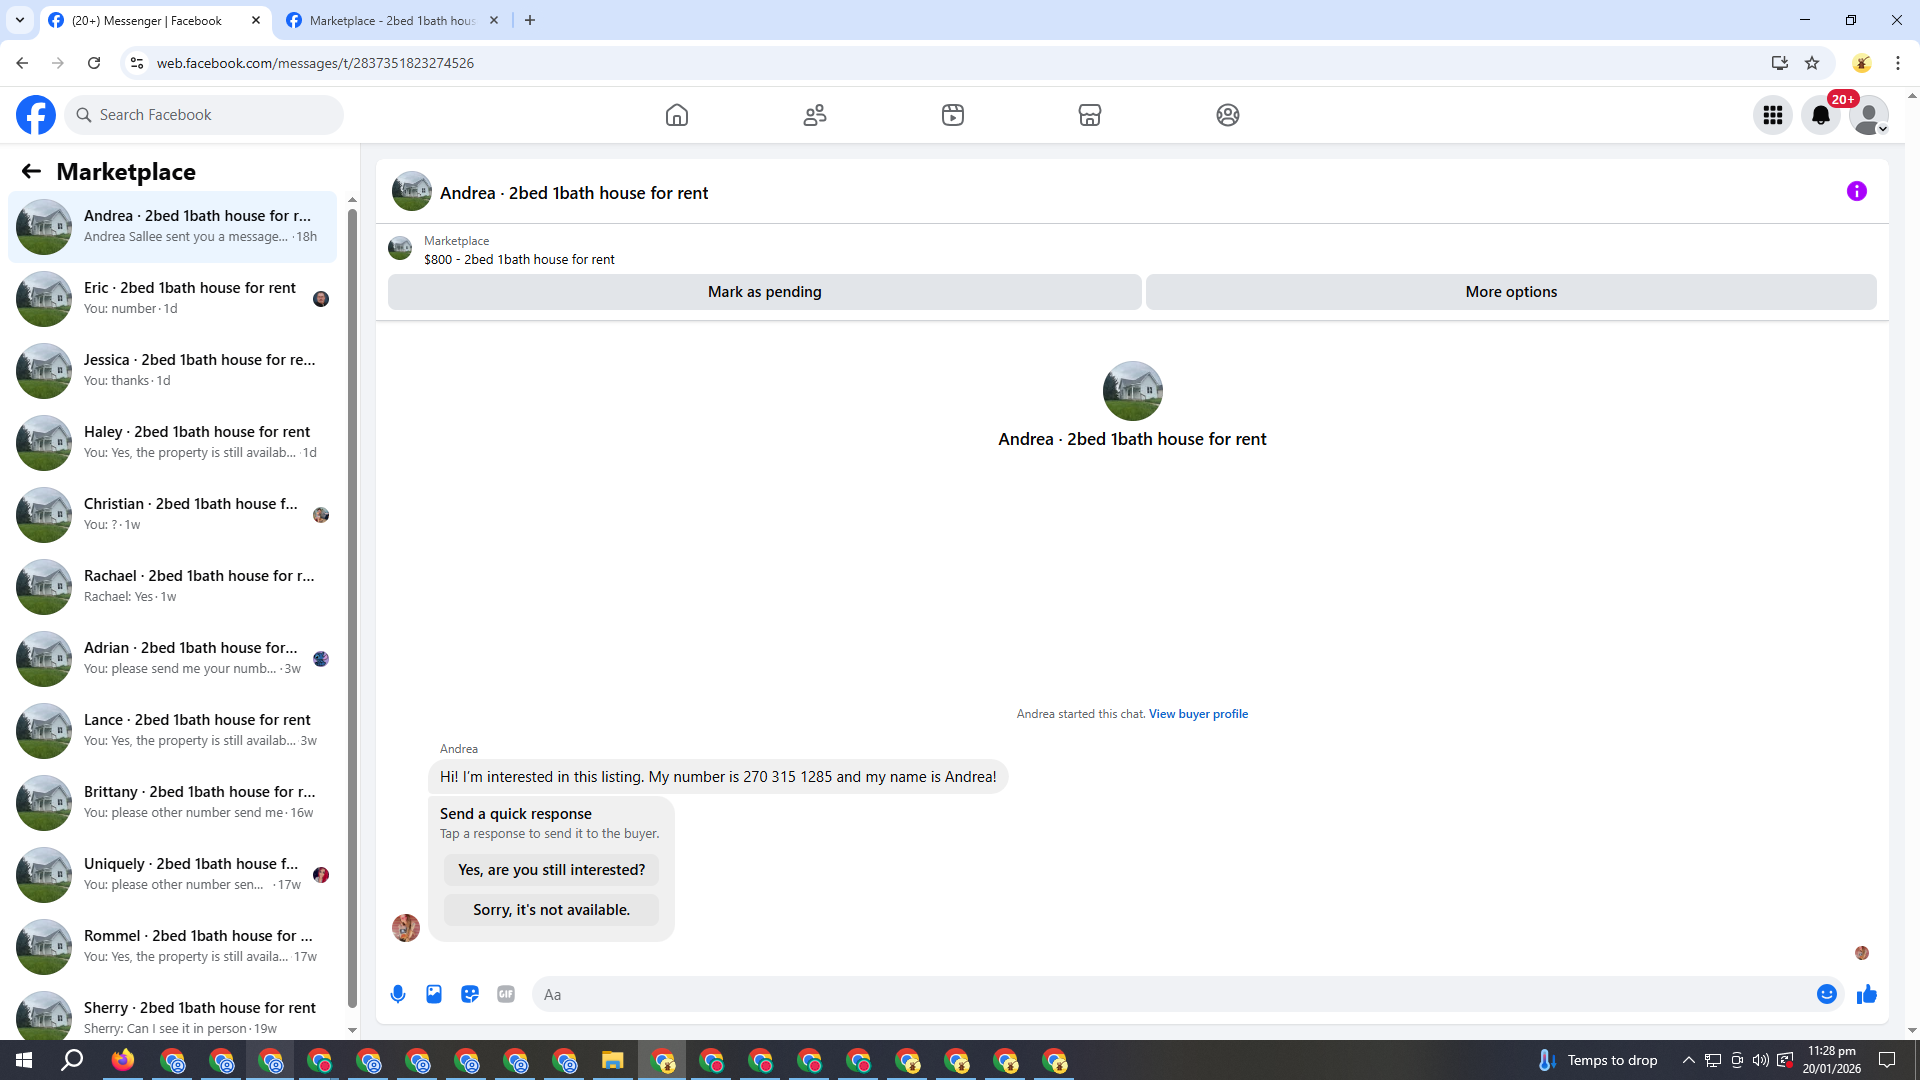1920x1080 pixels.
Task: Open the Facebook menu grid icon
Action: tap(1773, 115)
